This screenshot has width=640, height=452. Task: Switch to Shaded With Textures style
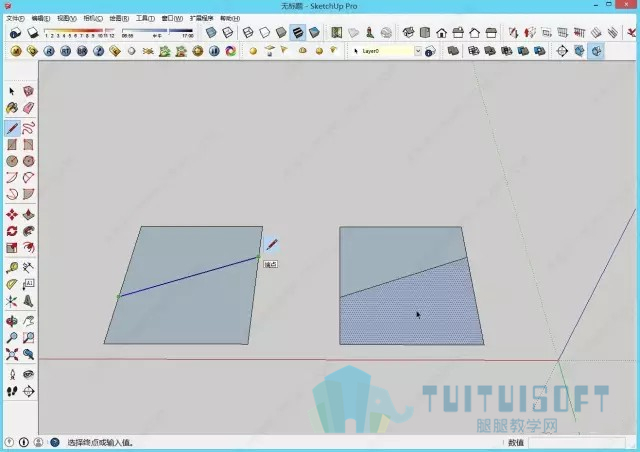click(x=298, y=33)
